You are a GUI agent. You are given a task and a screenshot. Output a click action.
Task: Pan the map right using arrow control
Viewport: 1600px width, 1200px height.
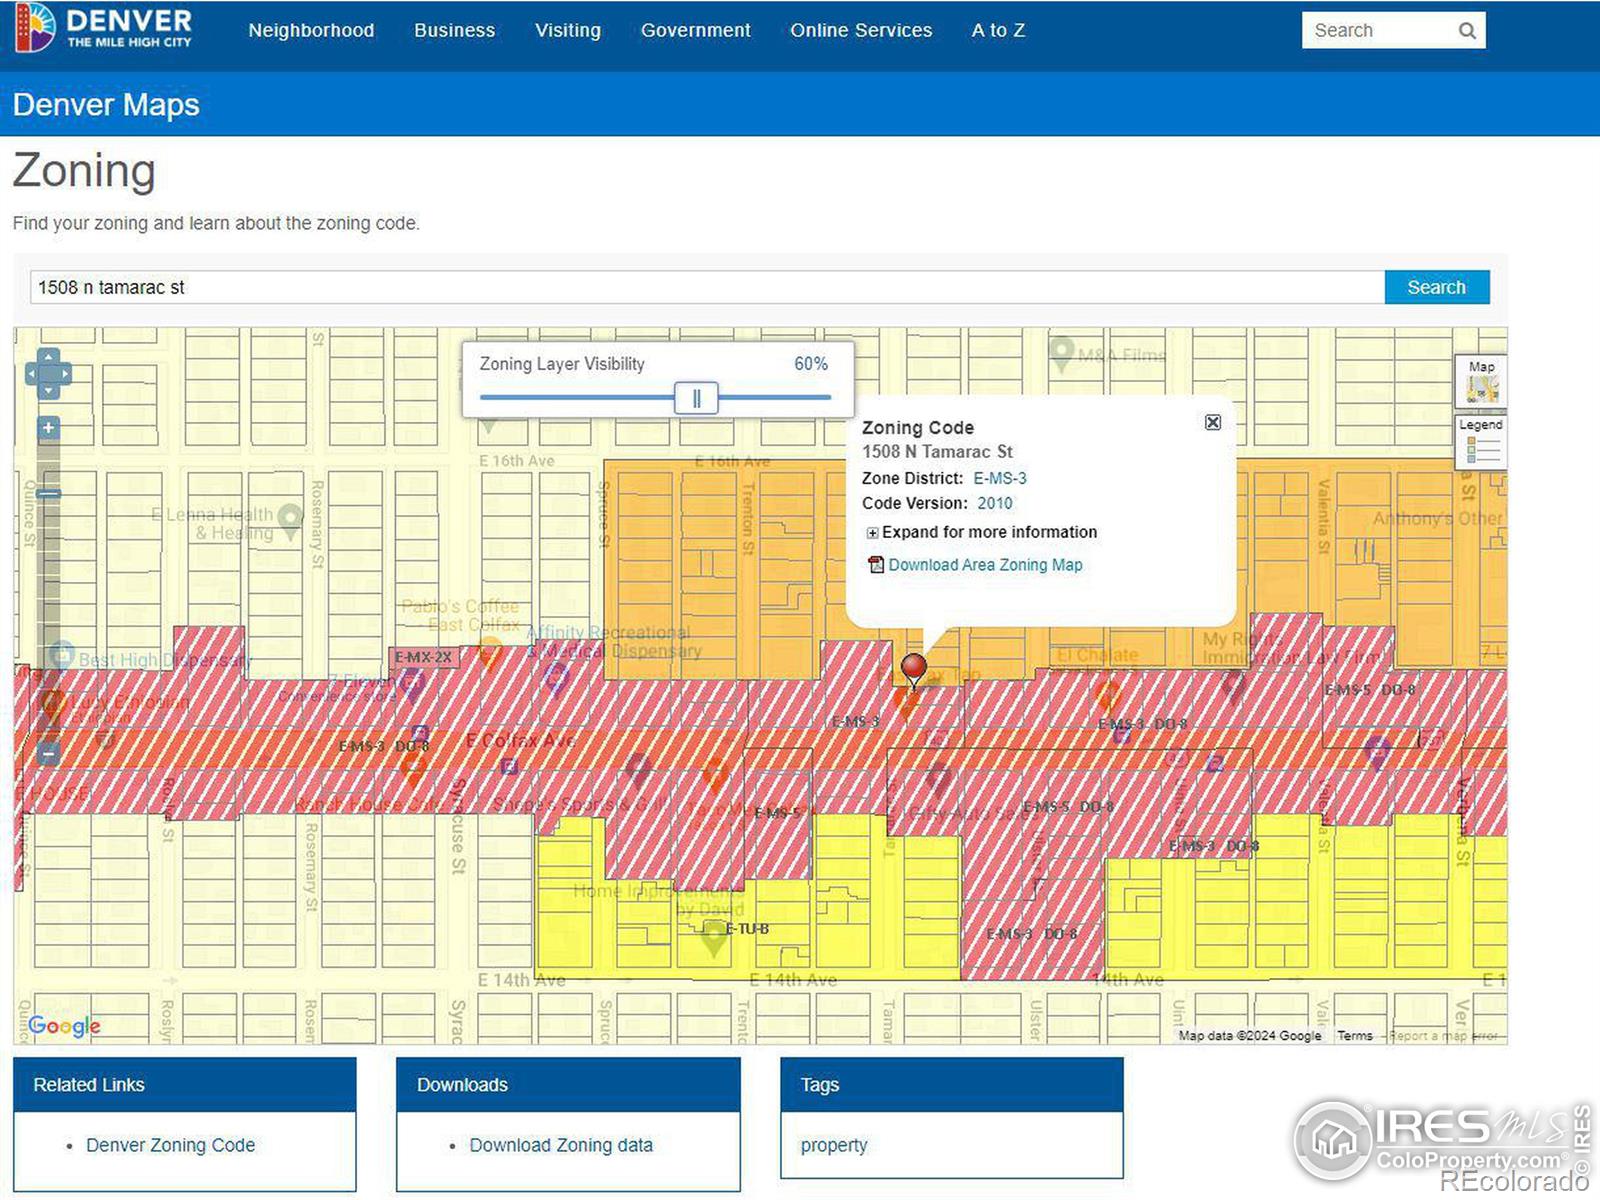click(66, 374)
